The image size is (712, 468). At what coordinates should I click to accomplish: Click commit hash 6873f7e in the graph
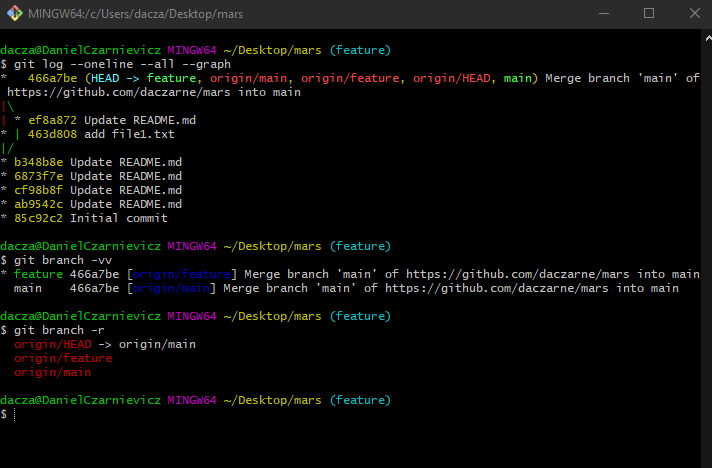click(x=38, y=176)
